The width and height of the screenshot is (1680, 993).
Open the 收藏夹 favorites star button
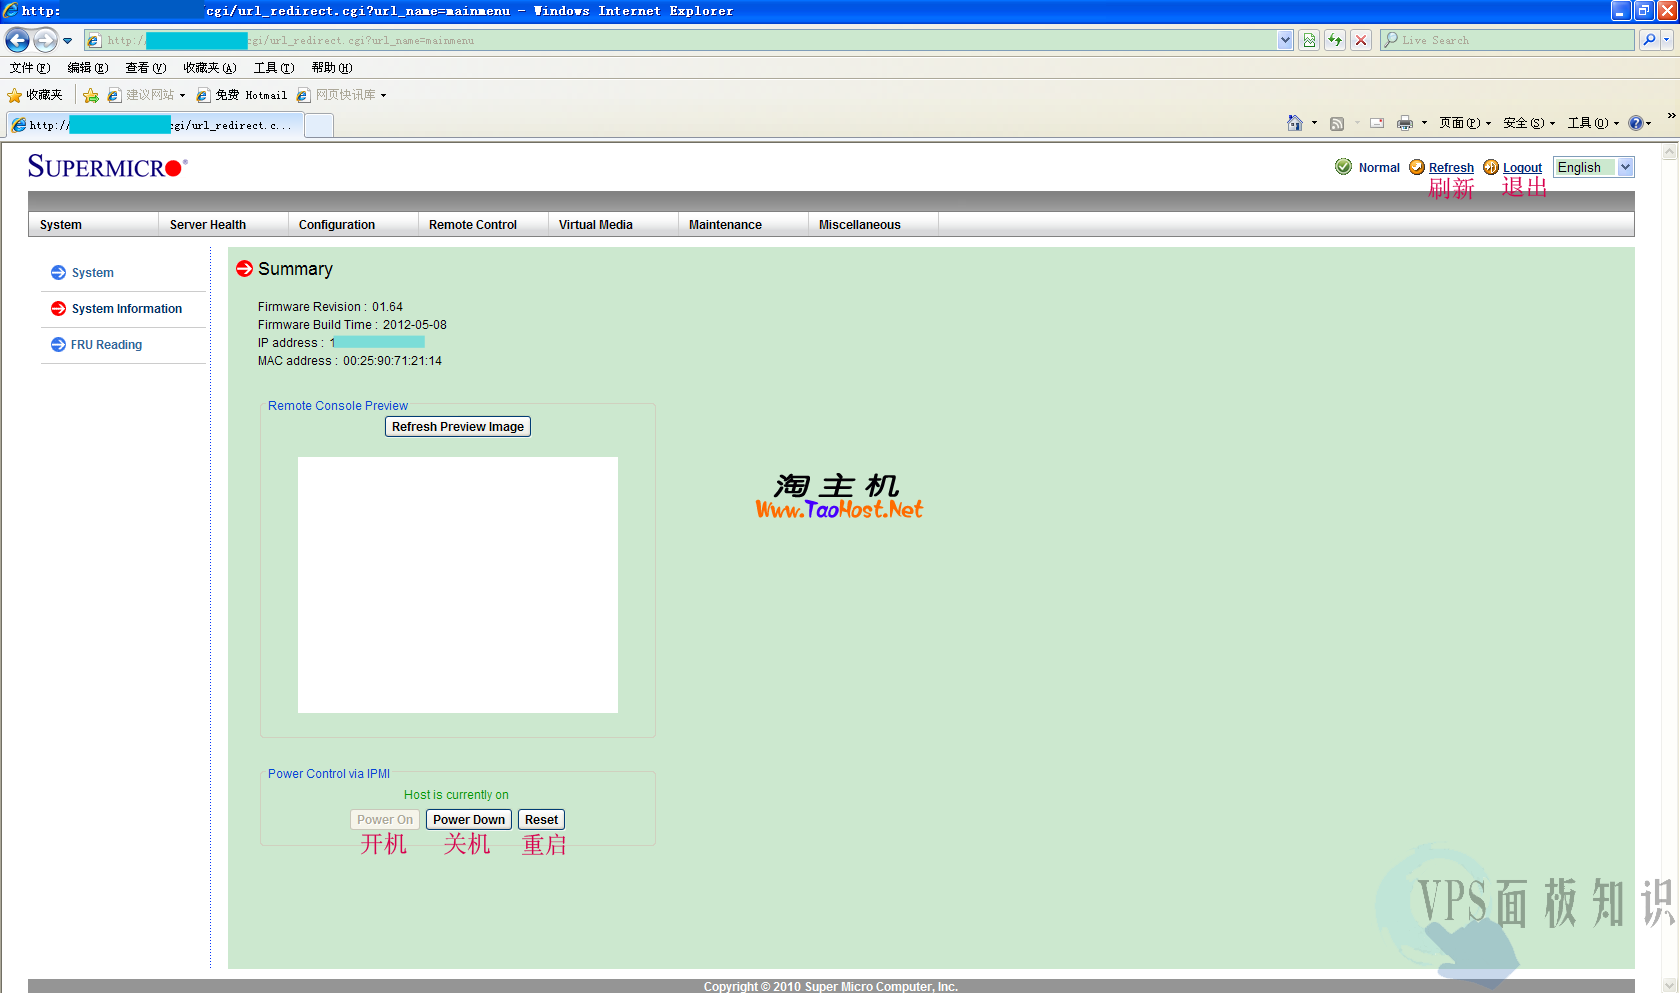[35, 95]
